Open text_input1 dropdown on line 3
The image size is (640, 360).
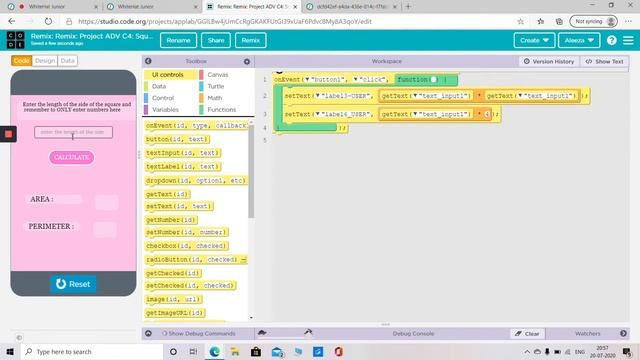[x=416, y=114]
